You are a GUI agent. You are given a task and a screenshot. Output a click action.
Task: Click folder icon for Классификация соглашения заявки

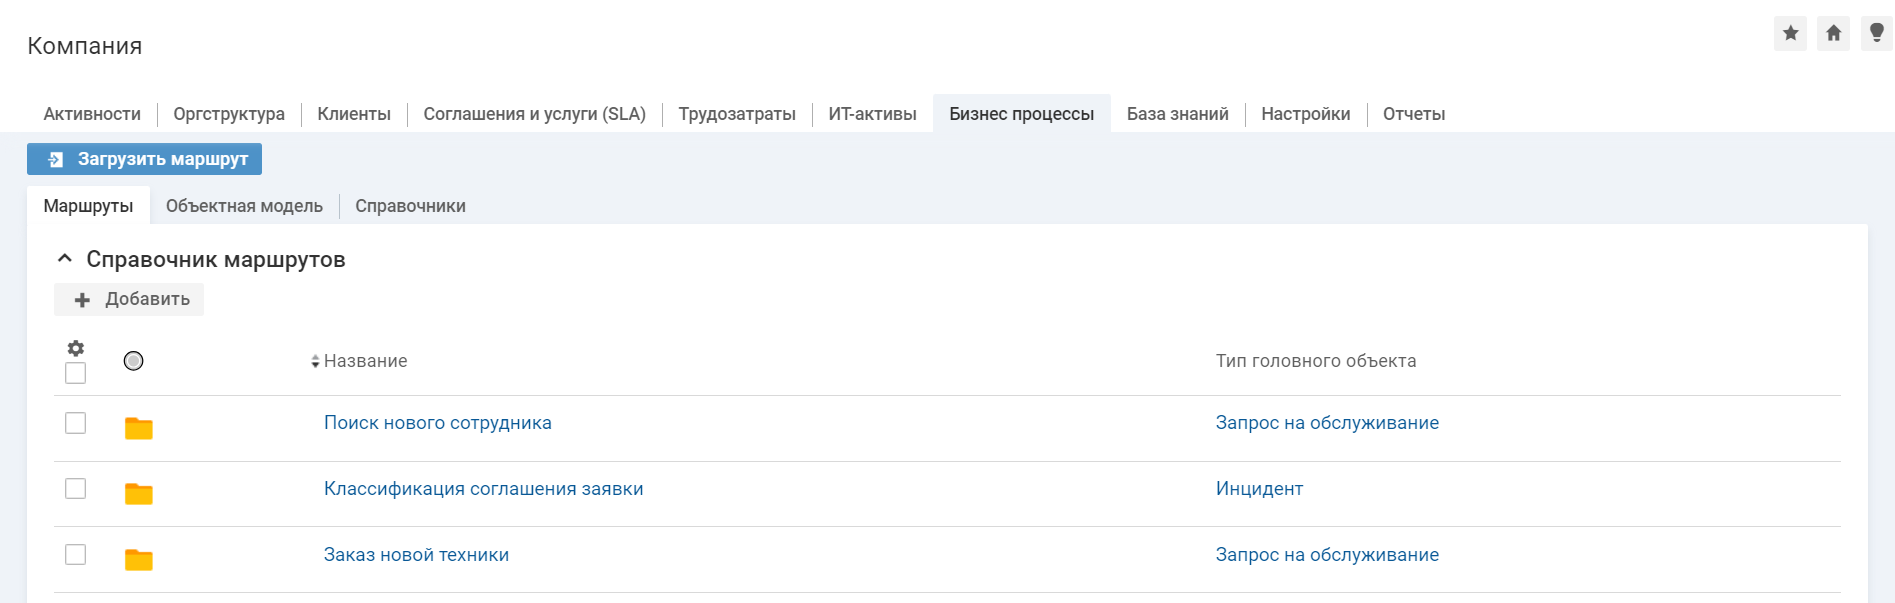pyautogui.click(x=138, y=494)
